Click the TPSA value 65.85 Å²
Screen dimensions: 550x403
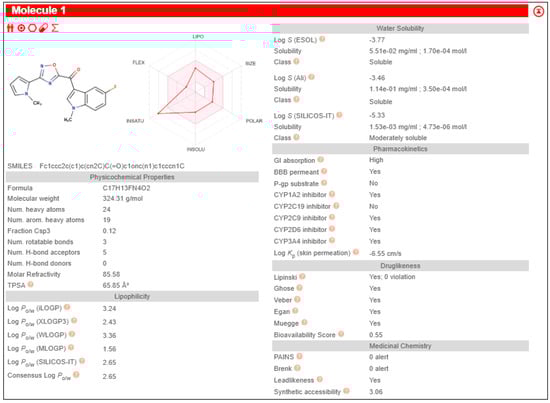pyautogui.click(x=116, y=285)
